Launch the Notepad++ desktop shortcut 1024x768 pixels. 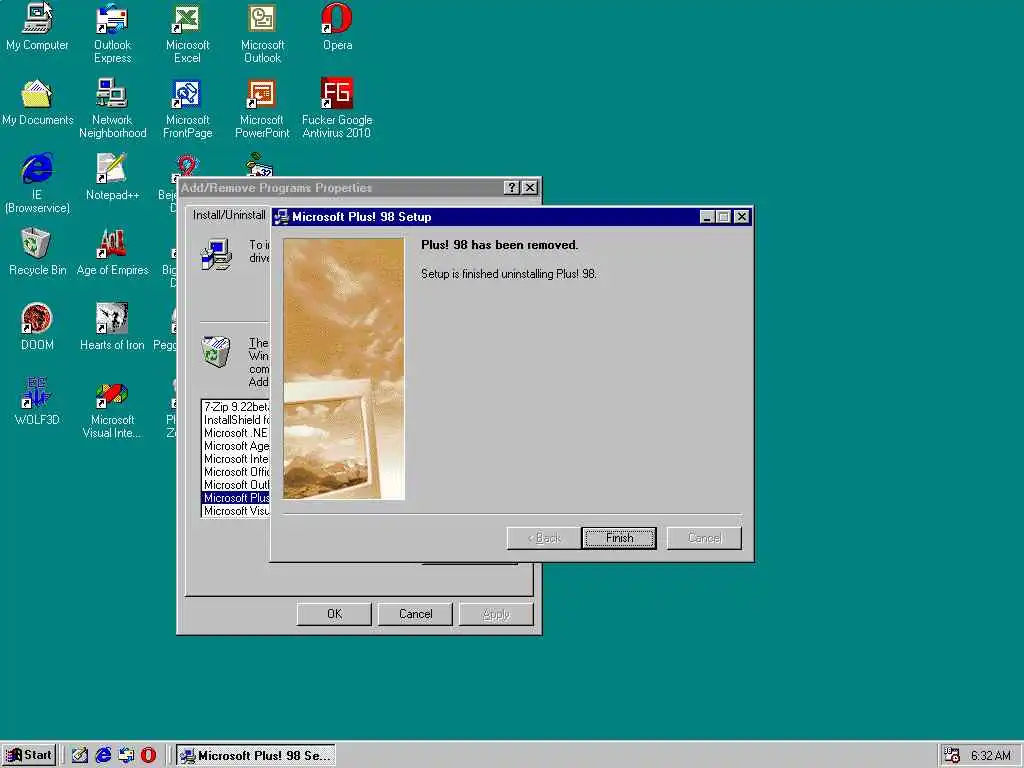[112, 176]
